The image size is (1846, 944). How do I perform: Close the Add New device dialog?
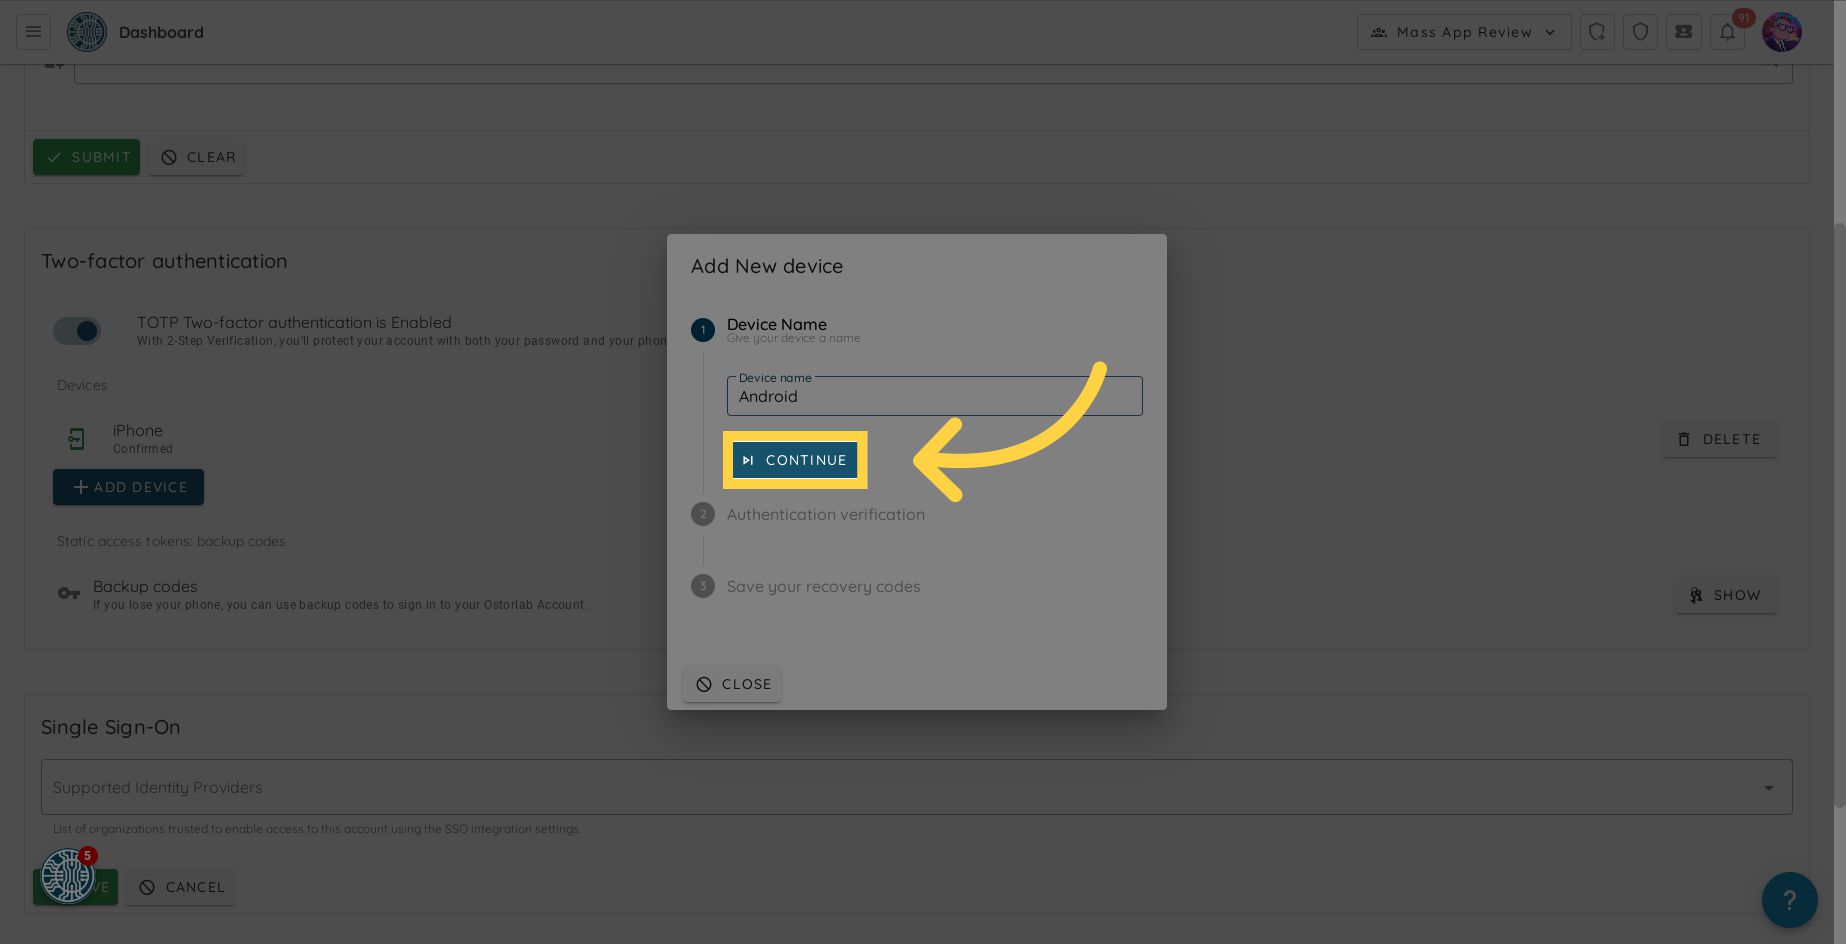732,684
